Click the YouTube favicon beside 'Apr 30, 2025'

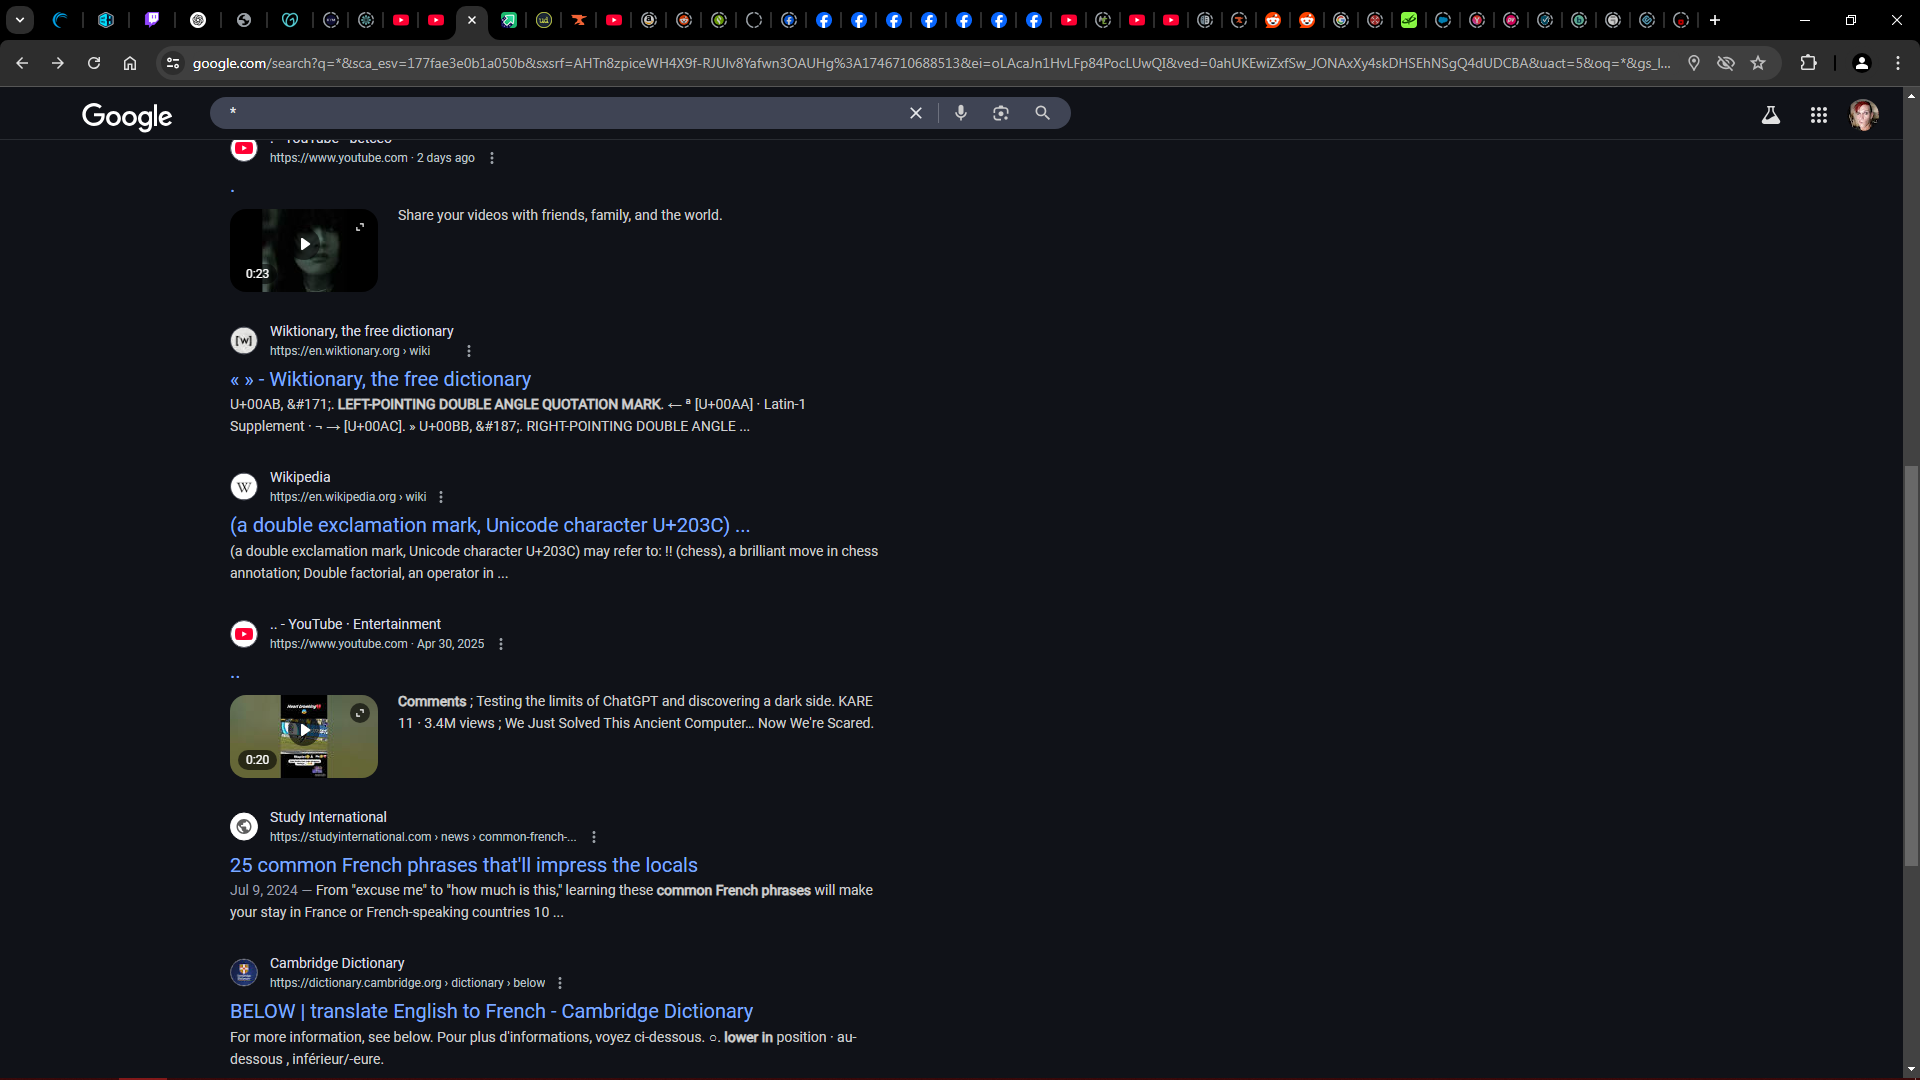coord(244,634)
